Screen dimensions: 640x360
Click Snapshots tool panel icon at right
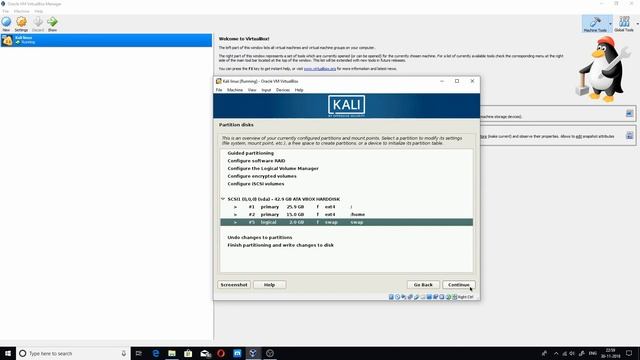point(629,135)
